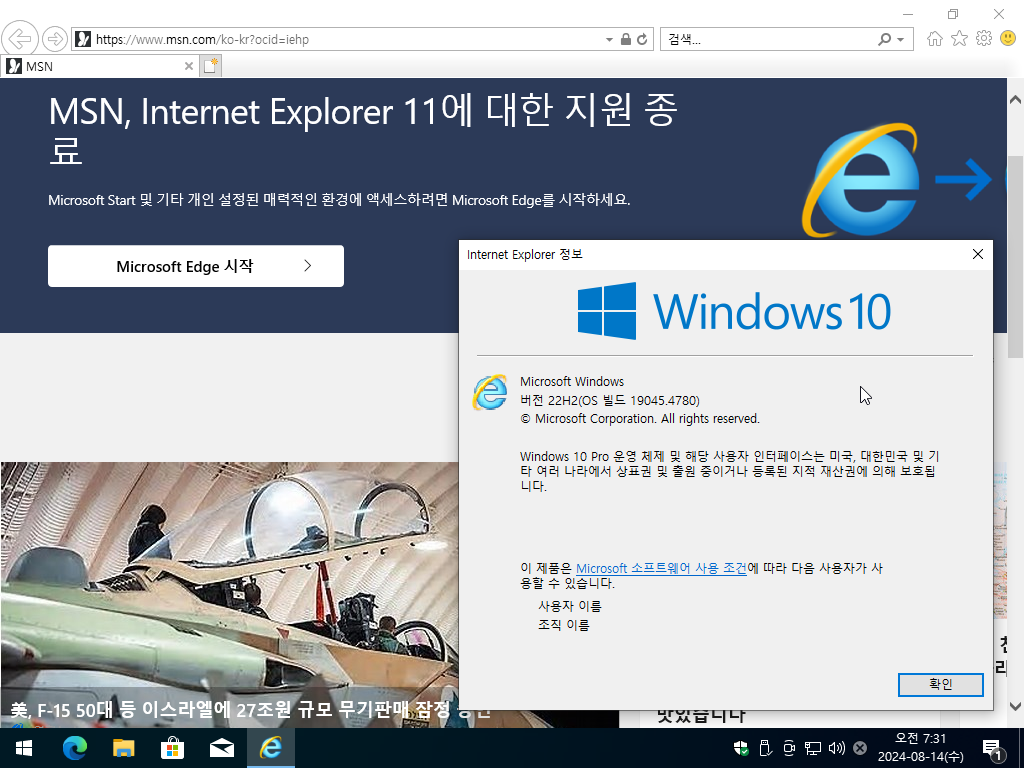Click the chevron on the Edge 시작 button

[x=308, y=266]
